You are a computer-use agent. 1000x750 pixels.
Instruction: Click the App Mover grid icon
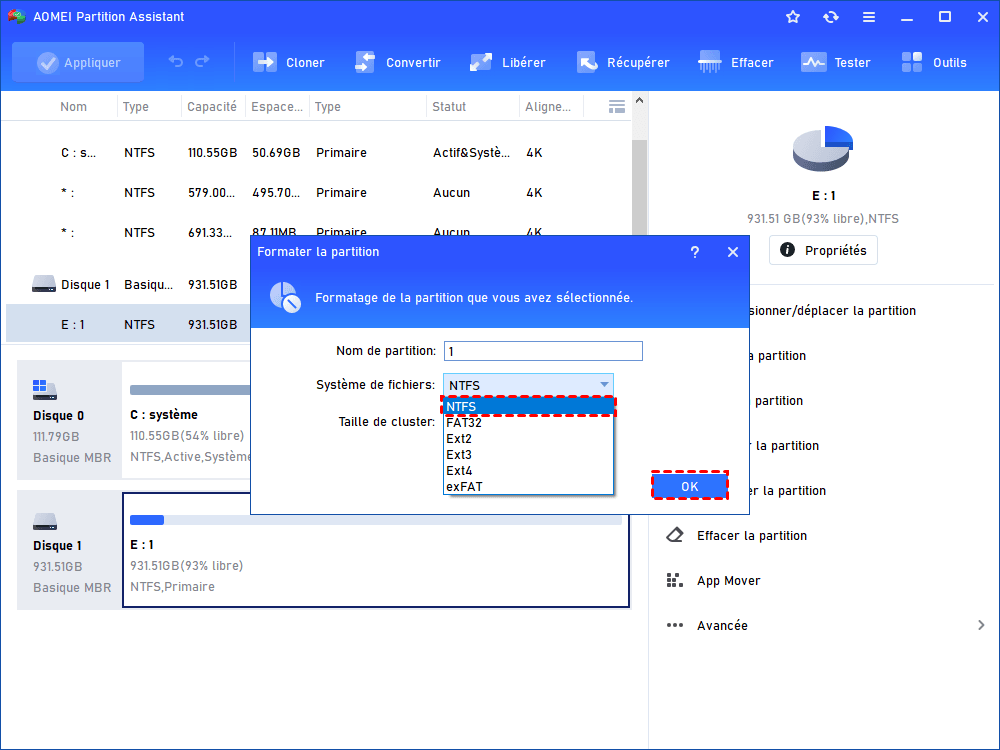click(x=675, y=580)
